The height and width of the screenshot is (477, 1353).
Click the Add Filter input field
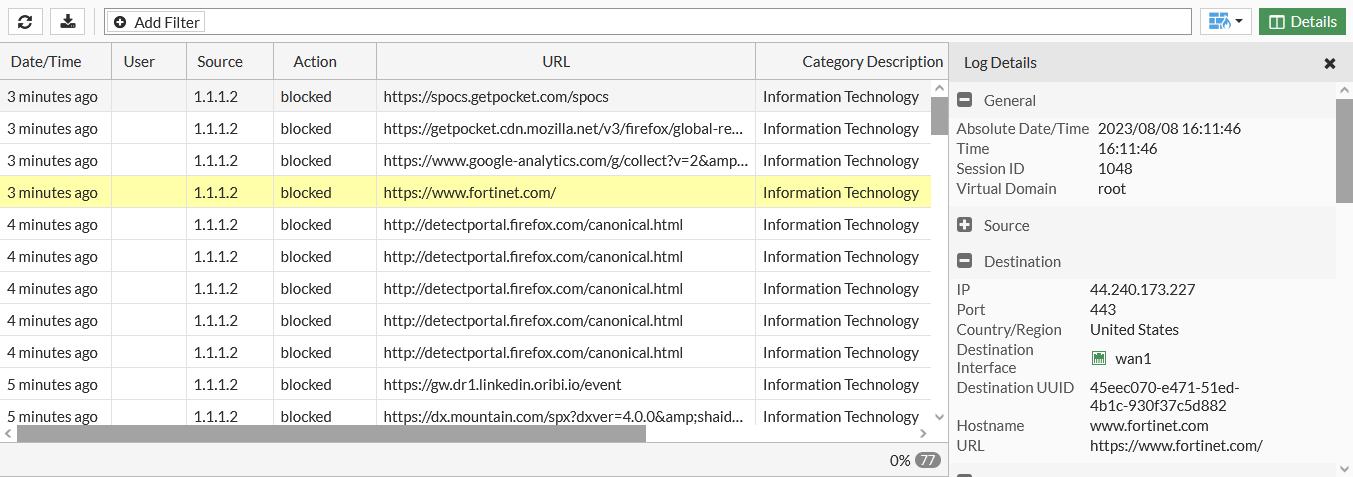point(690,22)
